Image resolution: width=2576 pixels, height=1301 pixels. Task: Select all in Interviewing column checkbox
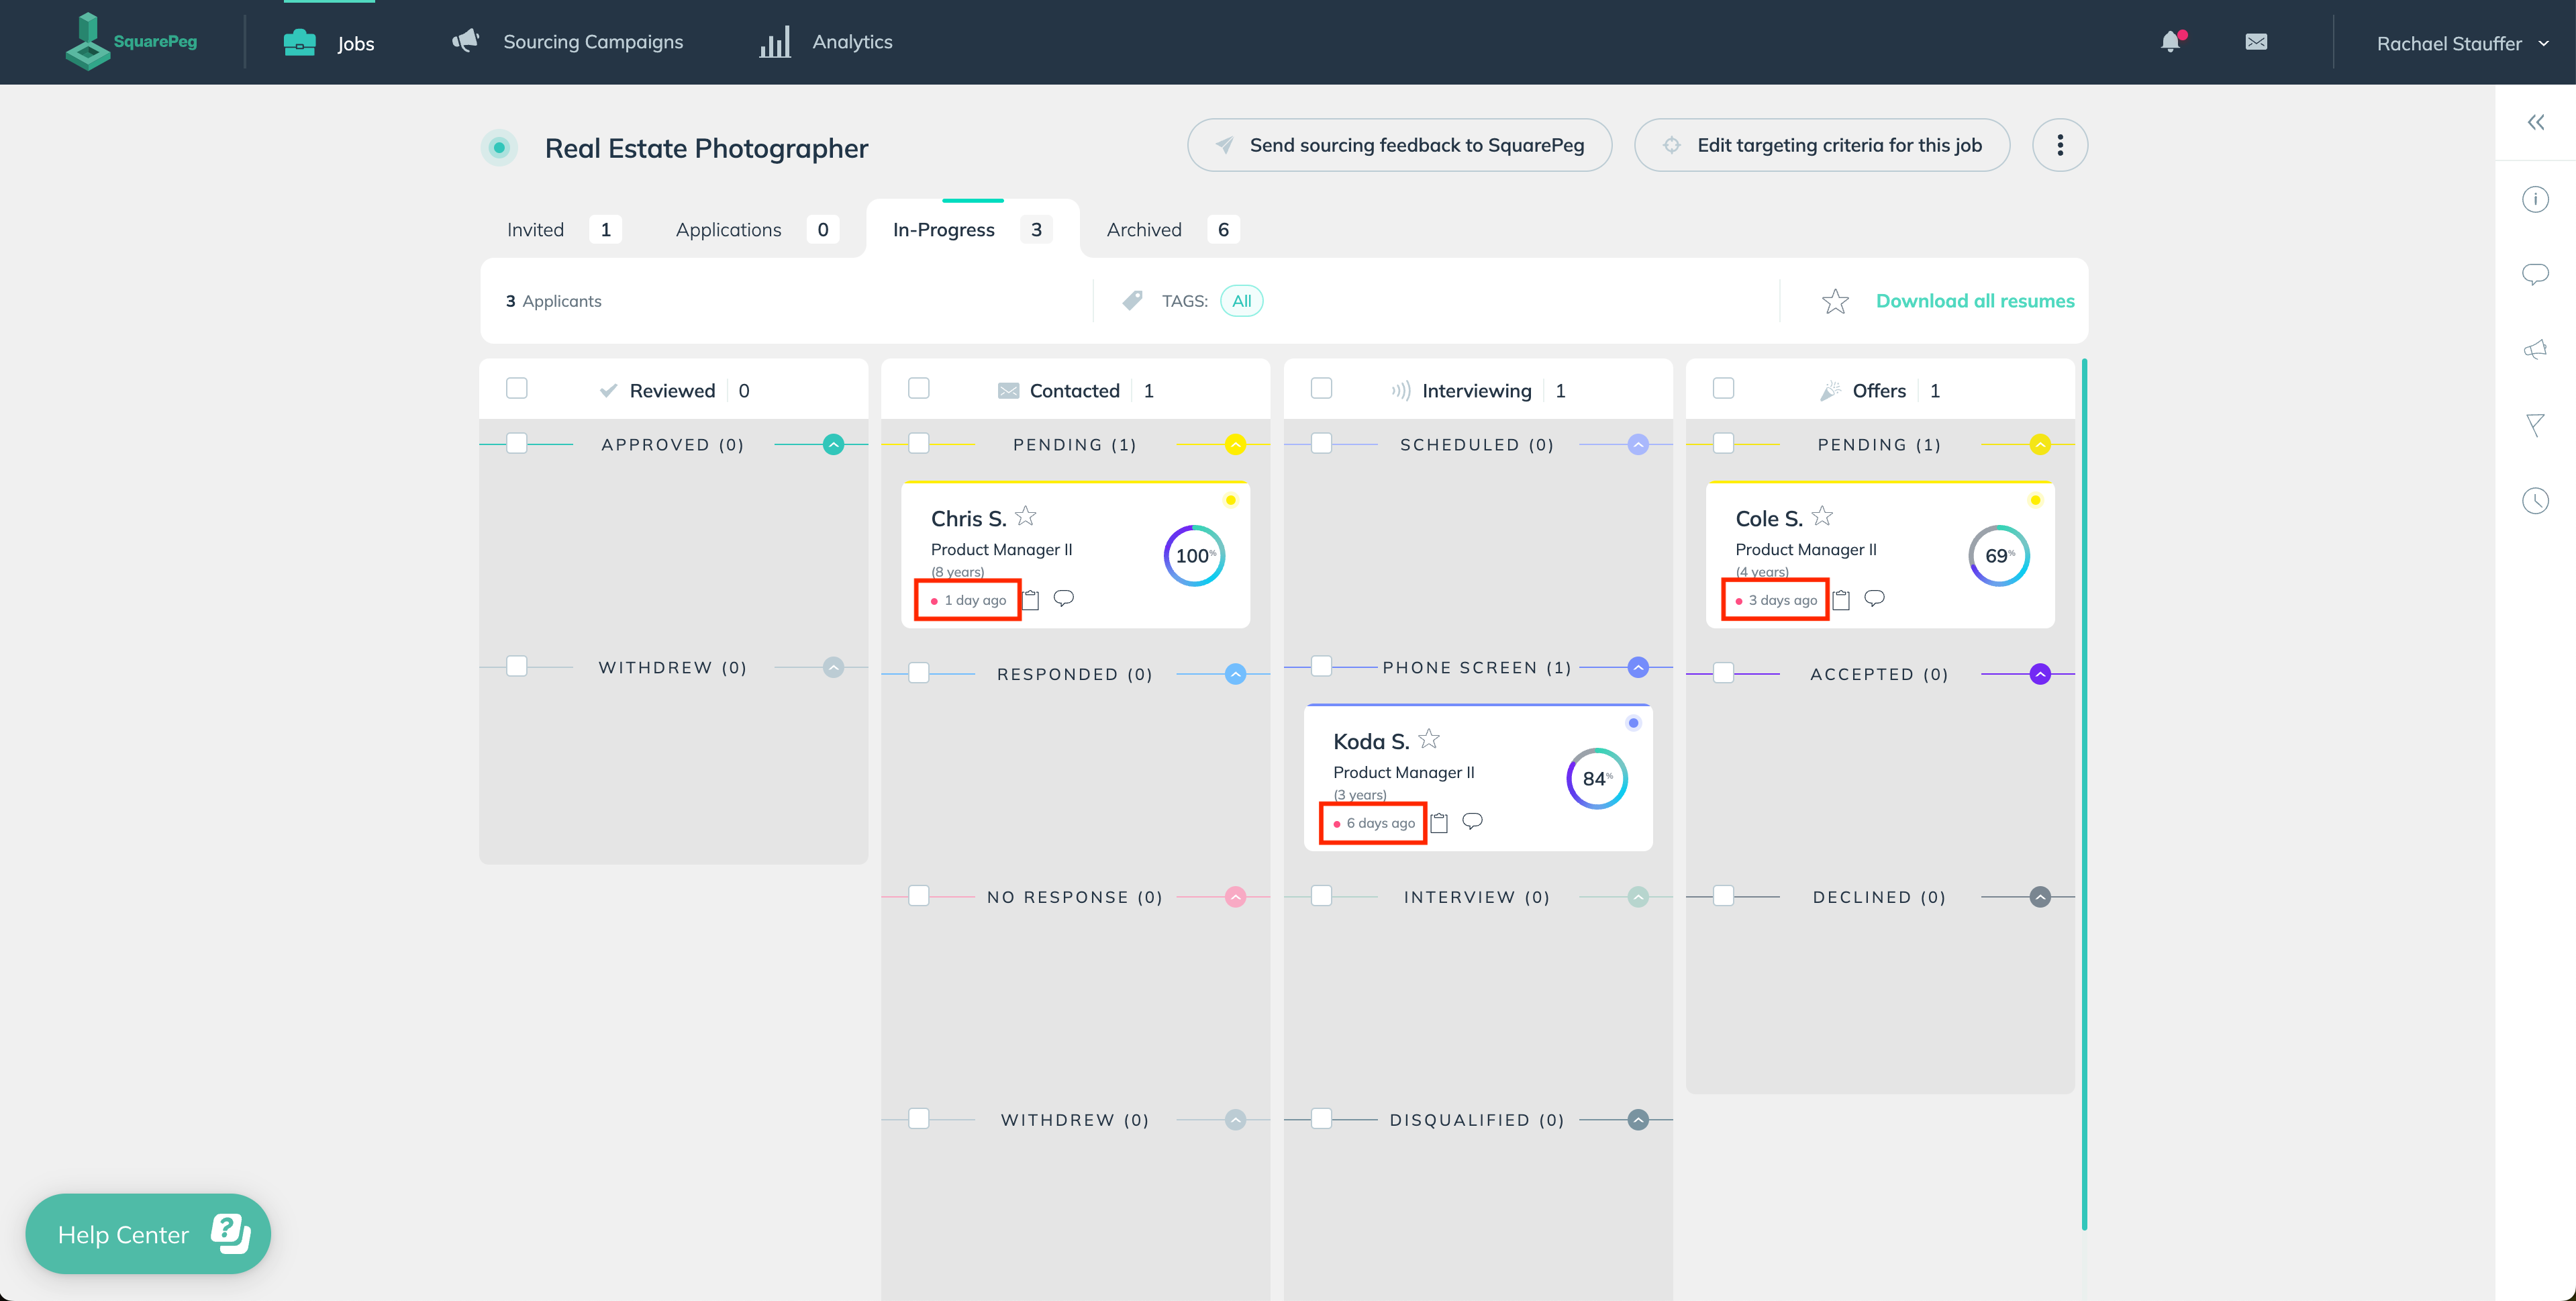click(x=1321, y=388)
